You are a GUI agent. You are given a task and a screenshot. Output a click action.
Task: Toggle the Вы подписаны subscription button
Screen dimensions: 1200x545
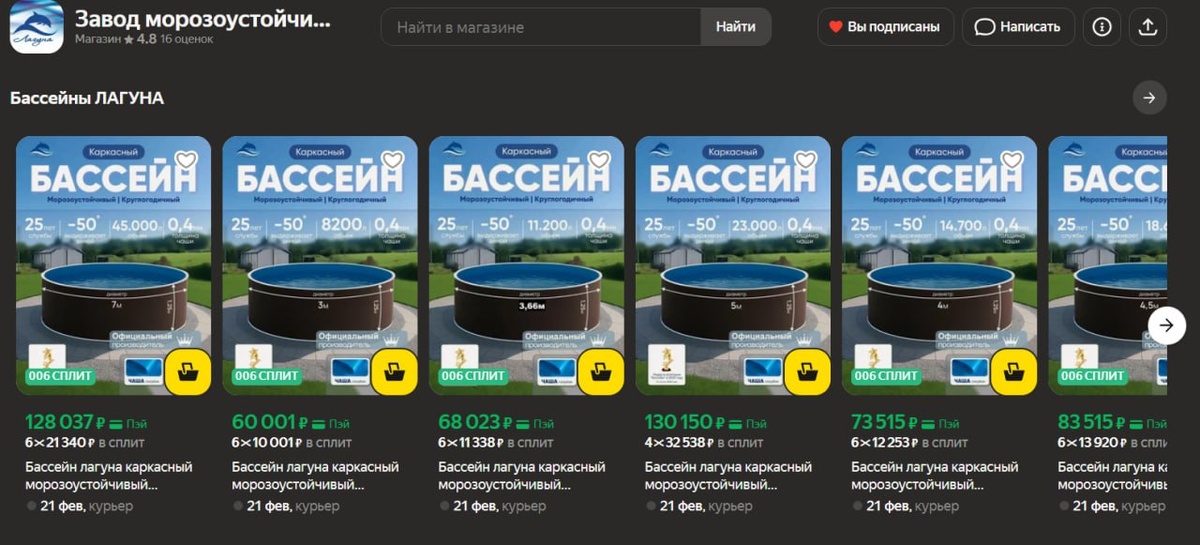[x=886, y=27]
